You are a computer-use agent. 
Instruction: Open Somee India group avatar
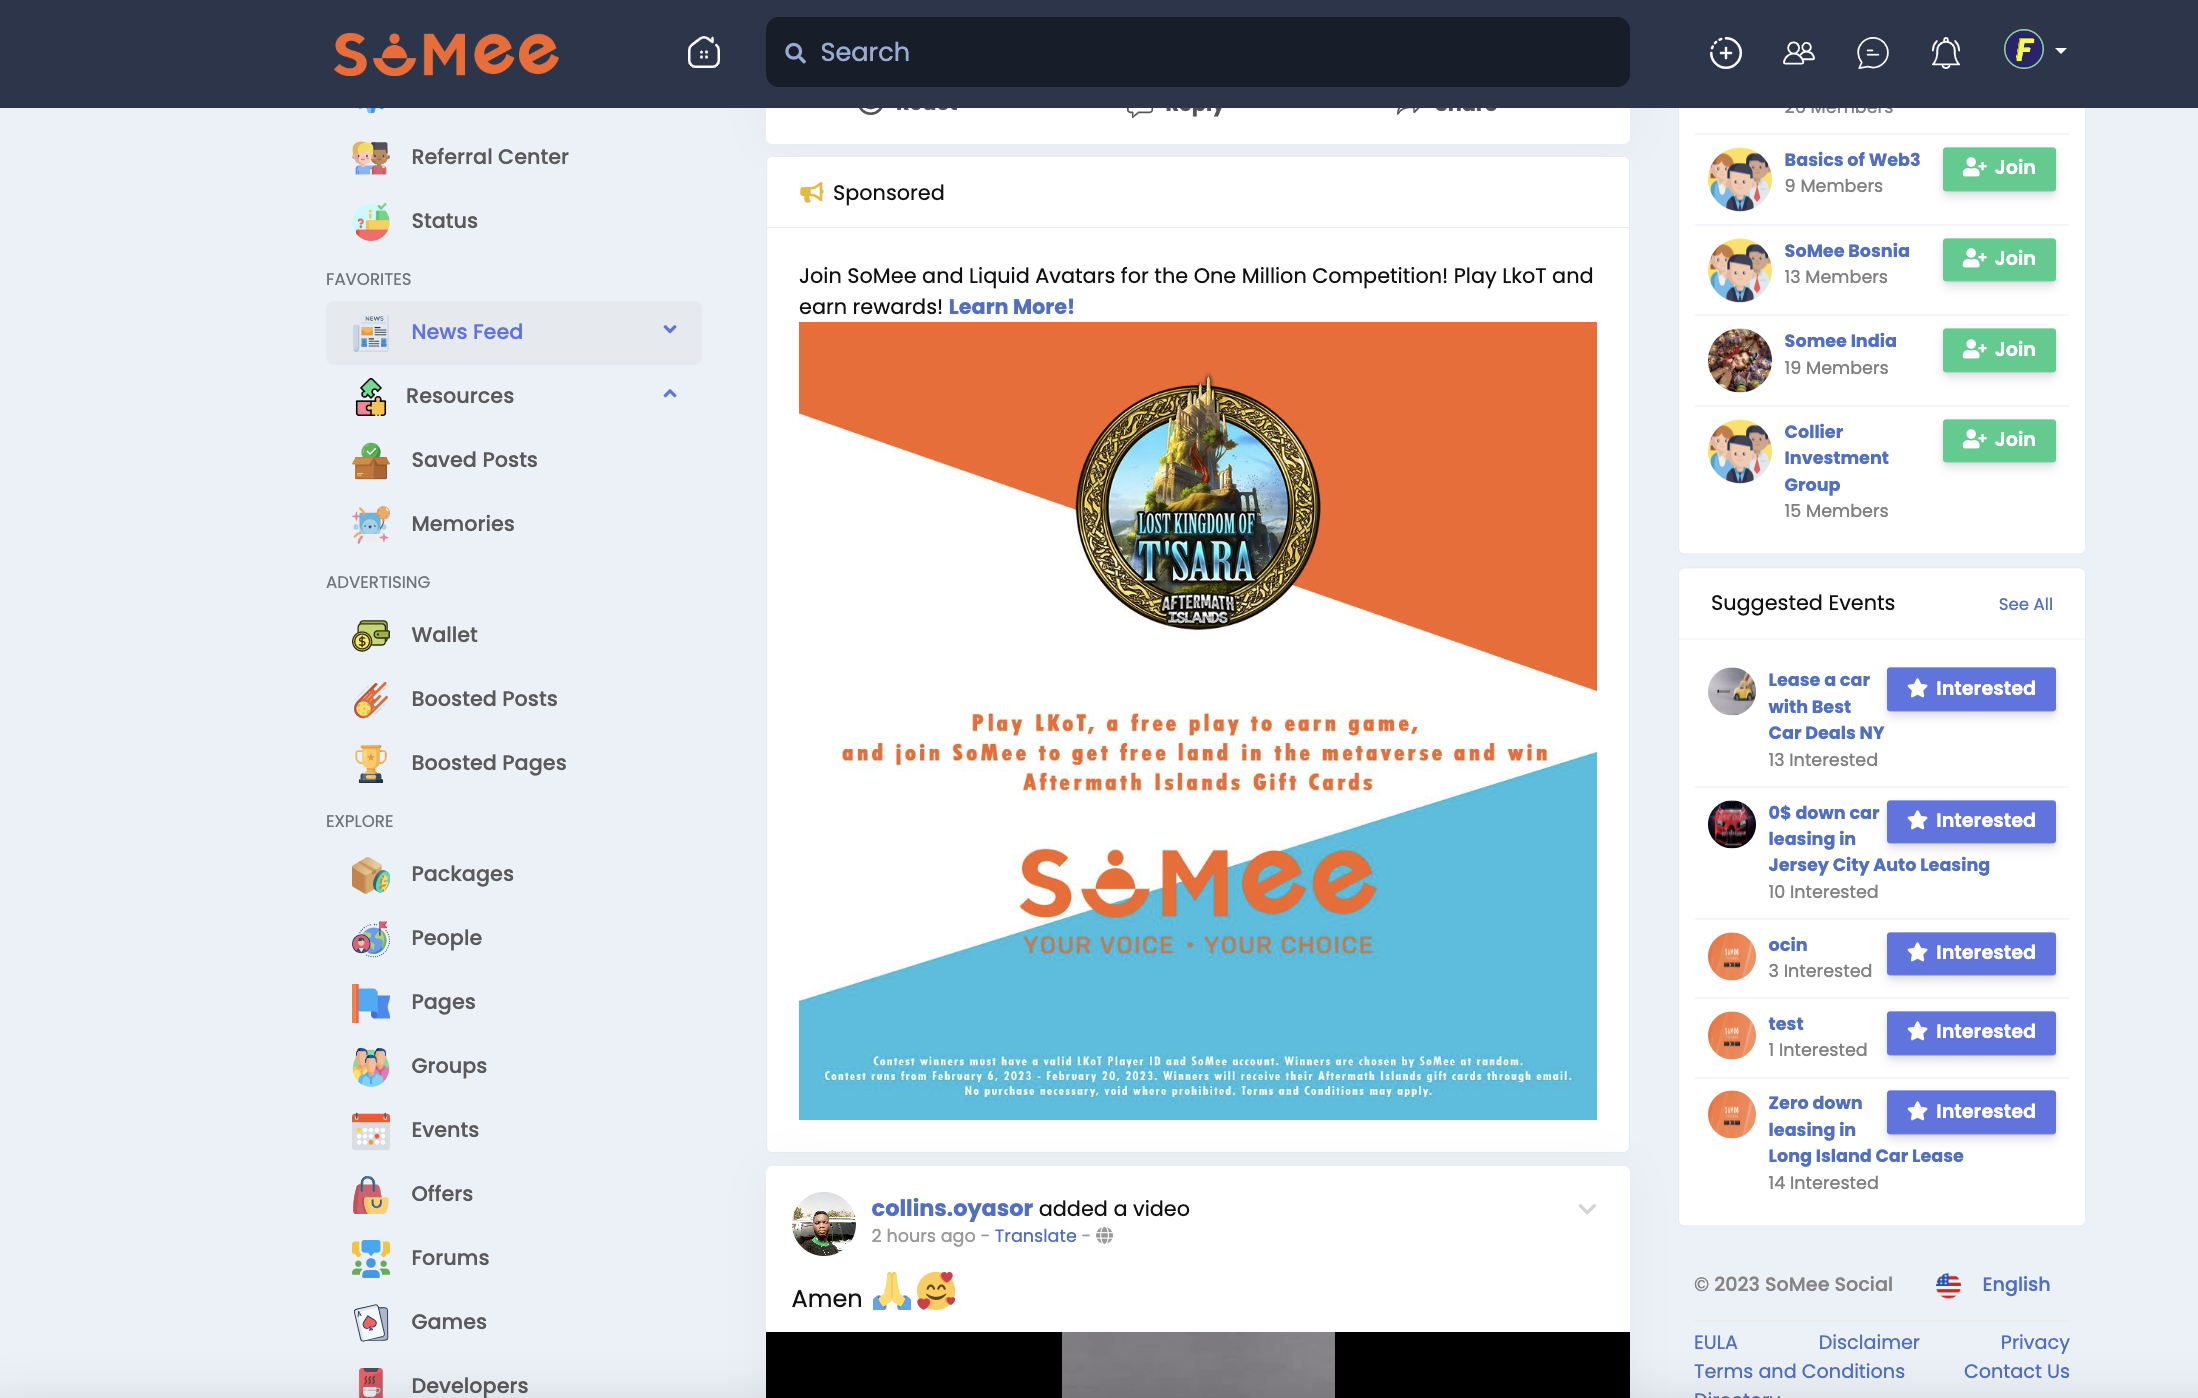[1739, 360]
